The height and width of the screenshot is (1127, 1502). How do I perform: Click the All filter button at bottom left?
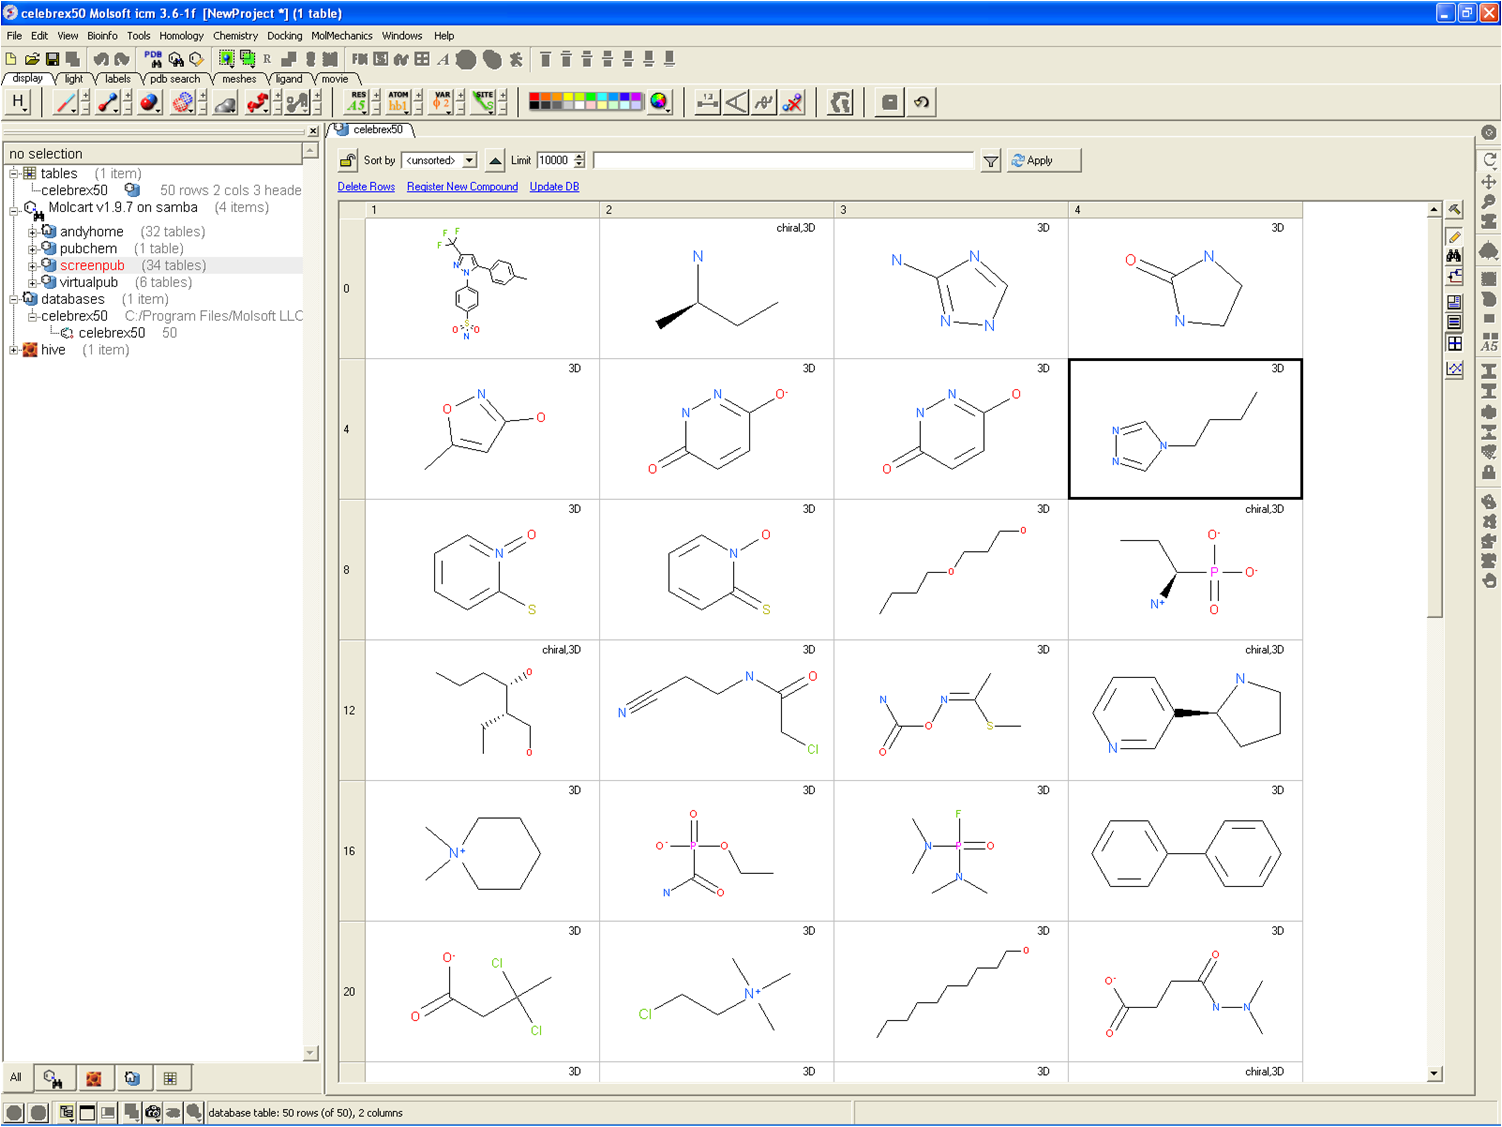click(16, 1078)
